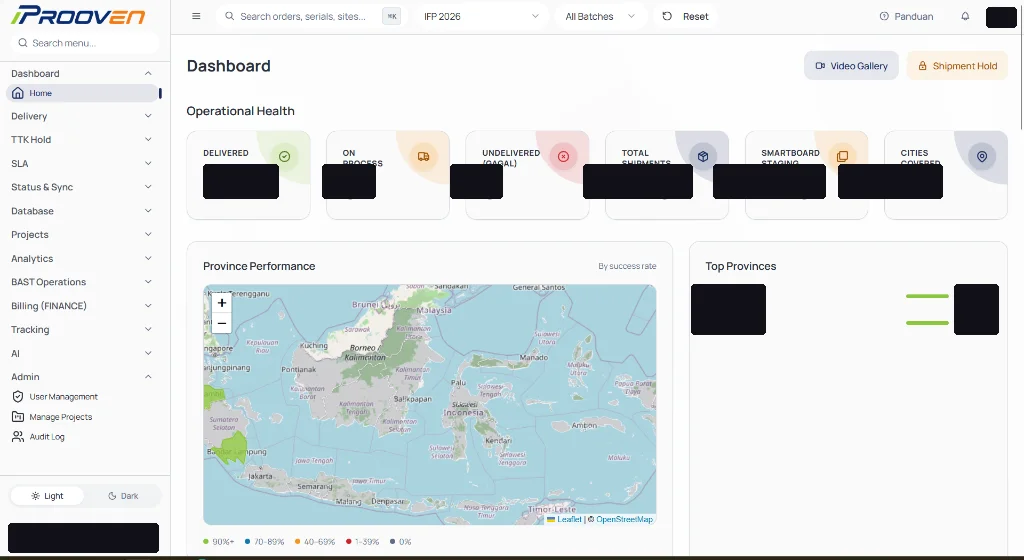The width and height of the screenshot is (1024, 560).
Task: Click the Search menu field
Action: (x=84, y=43)
